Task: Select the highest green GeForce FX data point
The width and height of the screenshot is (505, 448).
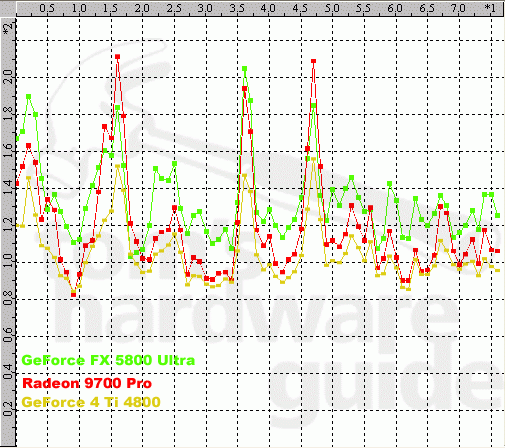Action: (244, 69)
